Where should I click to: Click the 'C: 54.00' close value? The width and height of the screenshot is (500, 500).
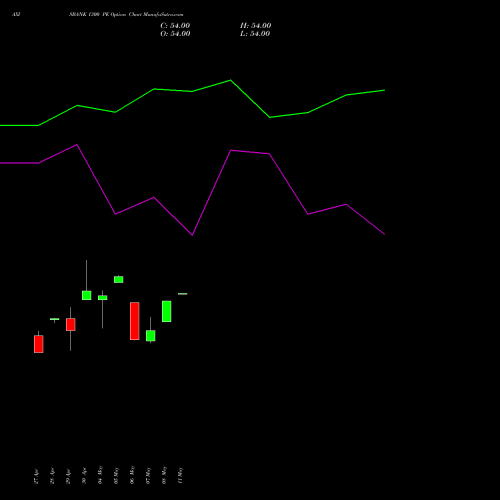click(x=175, y=26)
